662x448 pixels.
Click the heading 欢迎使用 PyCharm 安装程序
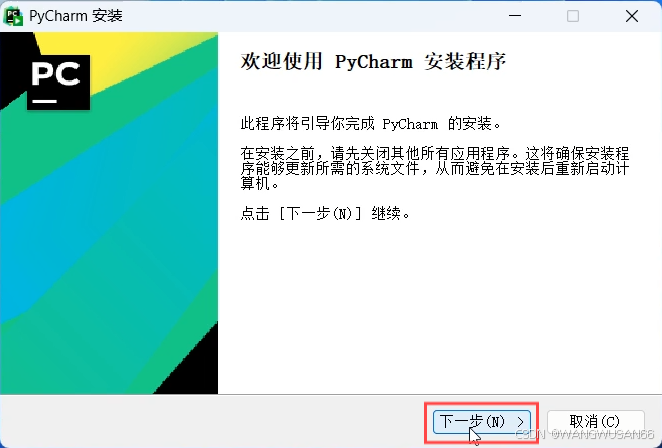click(x=373, y=62)
